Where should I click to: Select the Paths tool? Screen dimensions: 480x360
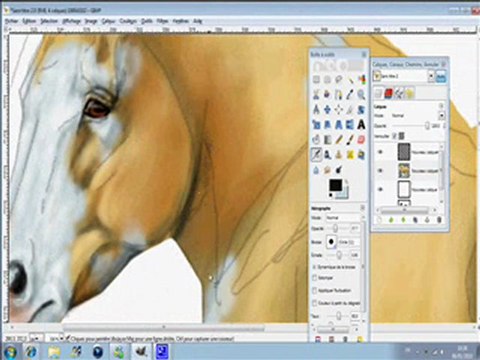[338, 94]
